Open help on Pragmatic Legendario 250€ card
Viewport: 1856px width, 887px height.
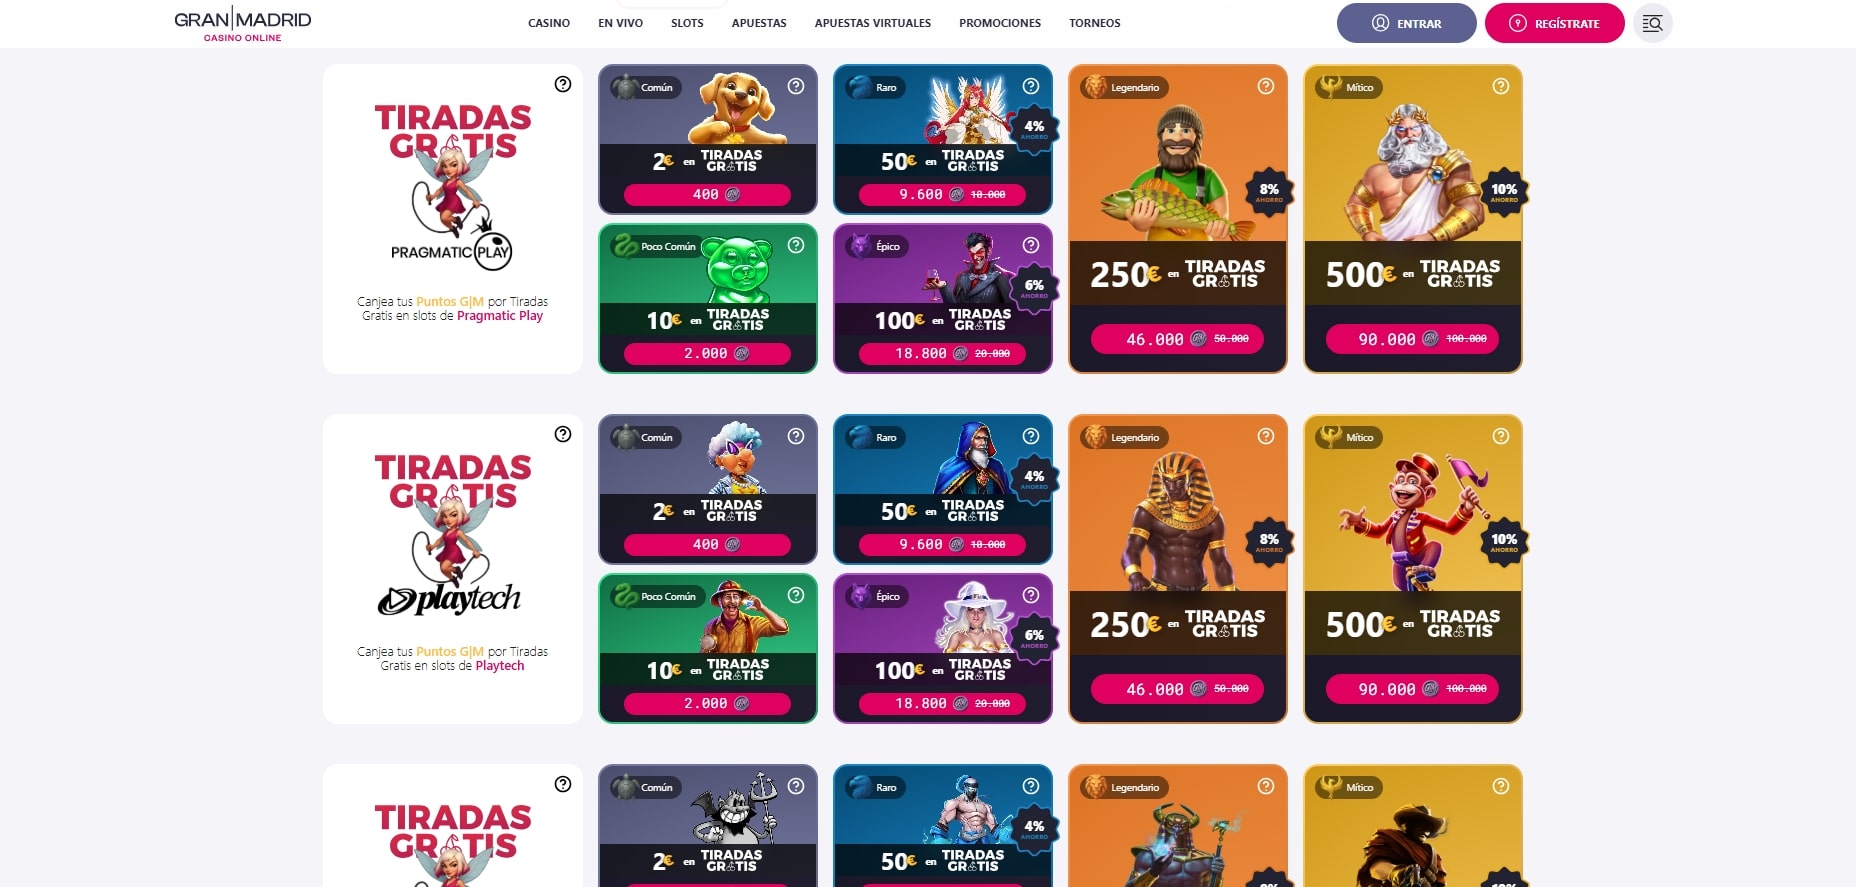pyautogui.click(x=1266, y=86)
